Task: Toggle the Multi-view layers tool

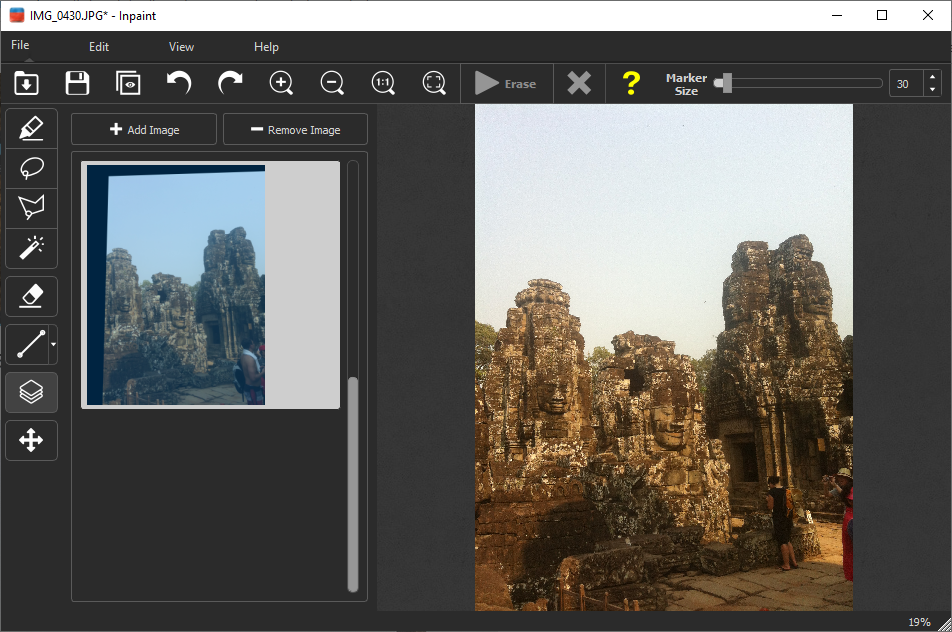Action: (32, 392)
